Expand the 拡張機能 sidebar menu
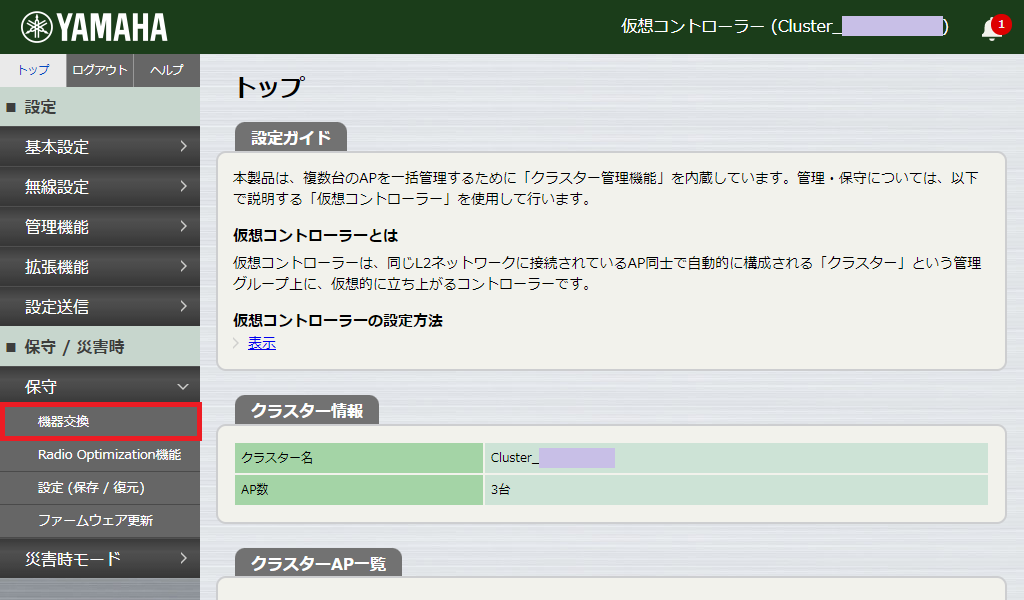Viewport: 1024px width, 600px height. click(x=100, y=266)
